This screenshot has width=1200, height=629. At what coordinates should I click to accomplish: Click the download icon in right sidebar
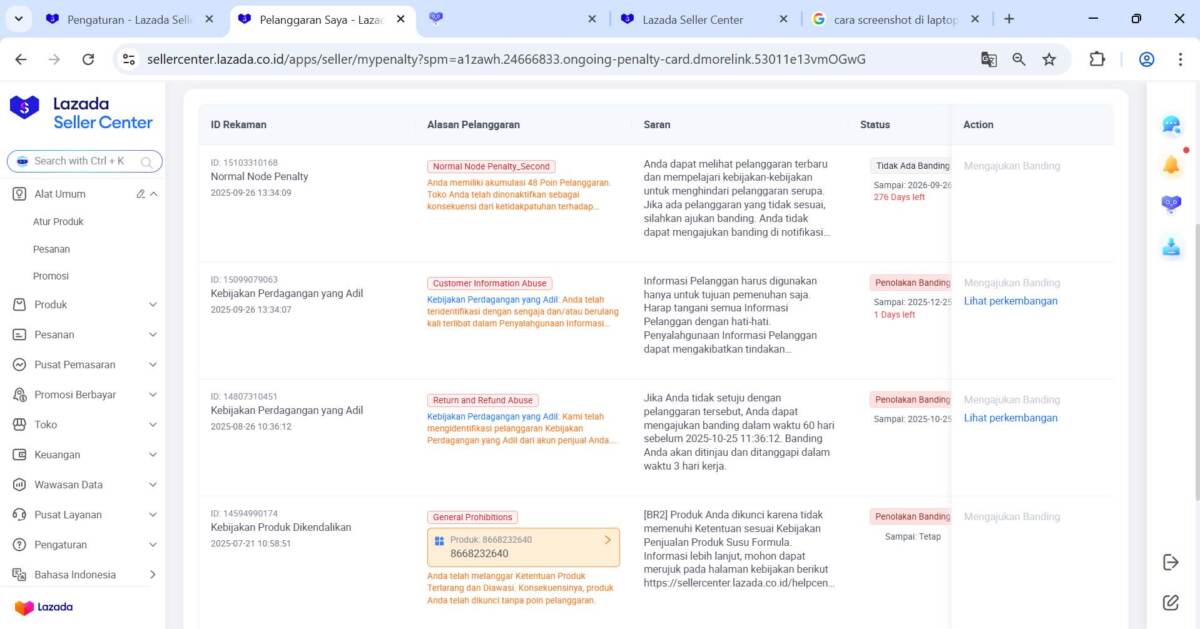[1171, 247]
